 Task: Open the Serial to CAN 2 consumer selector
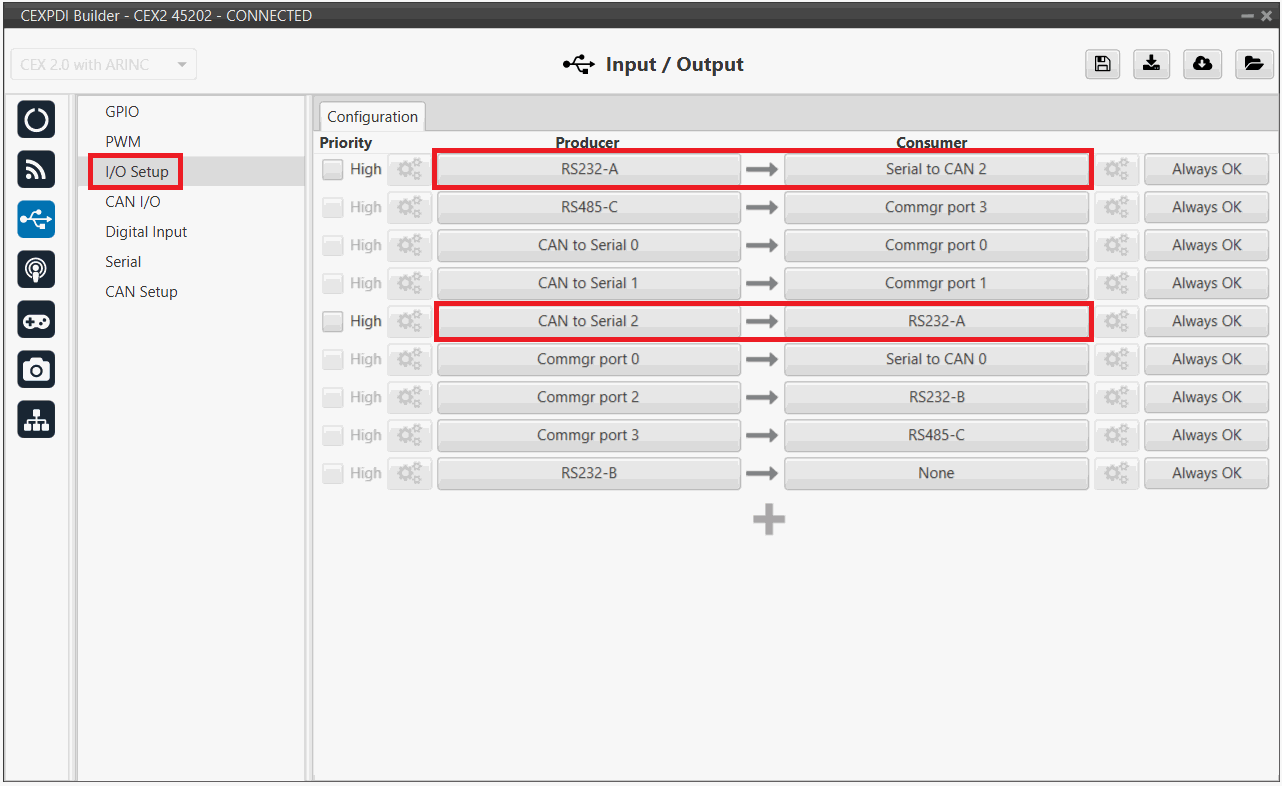[x=936, y=169]
